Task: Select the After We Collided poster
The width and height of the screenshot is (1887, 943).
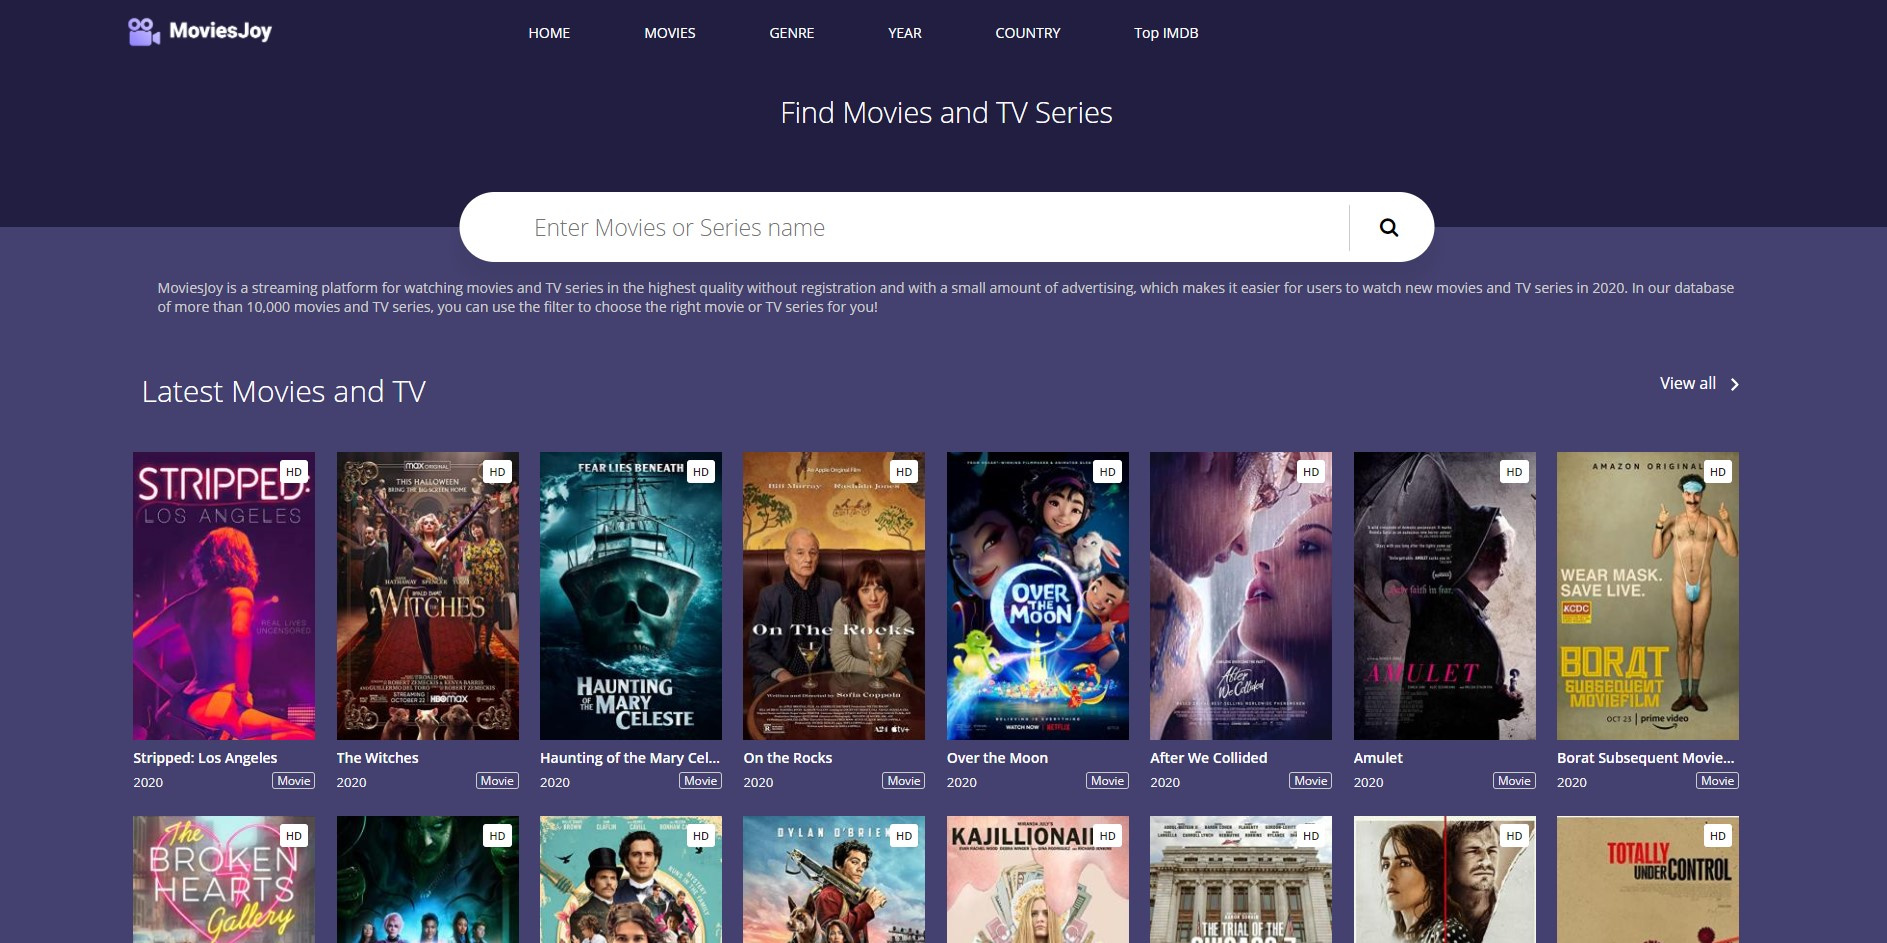Action: click(1241, 596)
